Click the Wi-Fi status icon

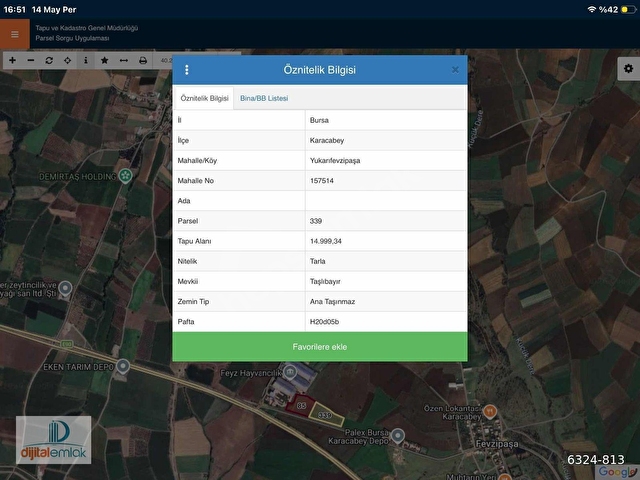[x=591, y=9]
